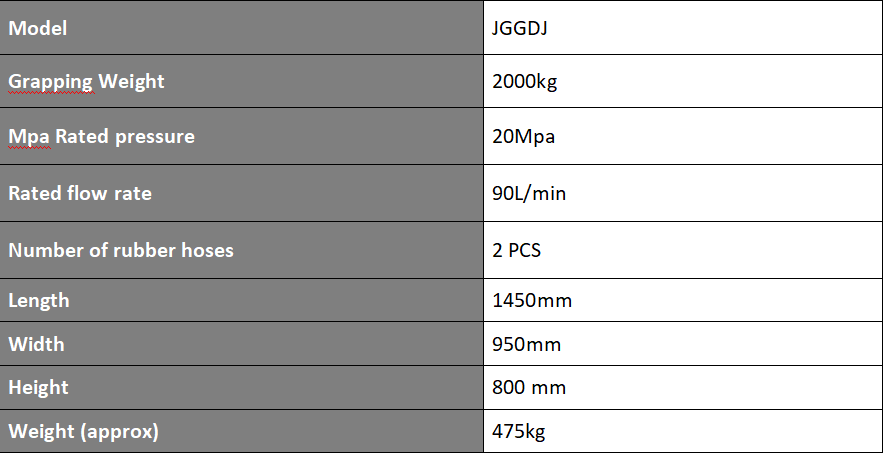Select the 2000kg value cell
Screen dimensions: 886x458
coord(683,81)
